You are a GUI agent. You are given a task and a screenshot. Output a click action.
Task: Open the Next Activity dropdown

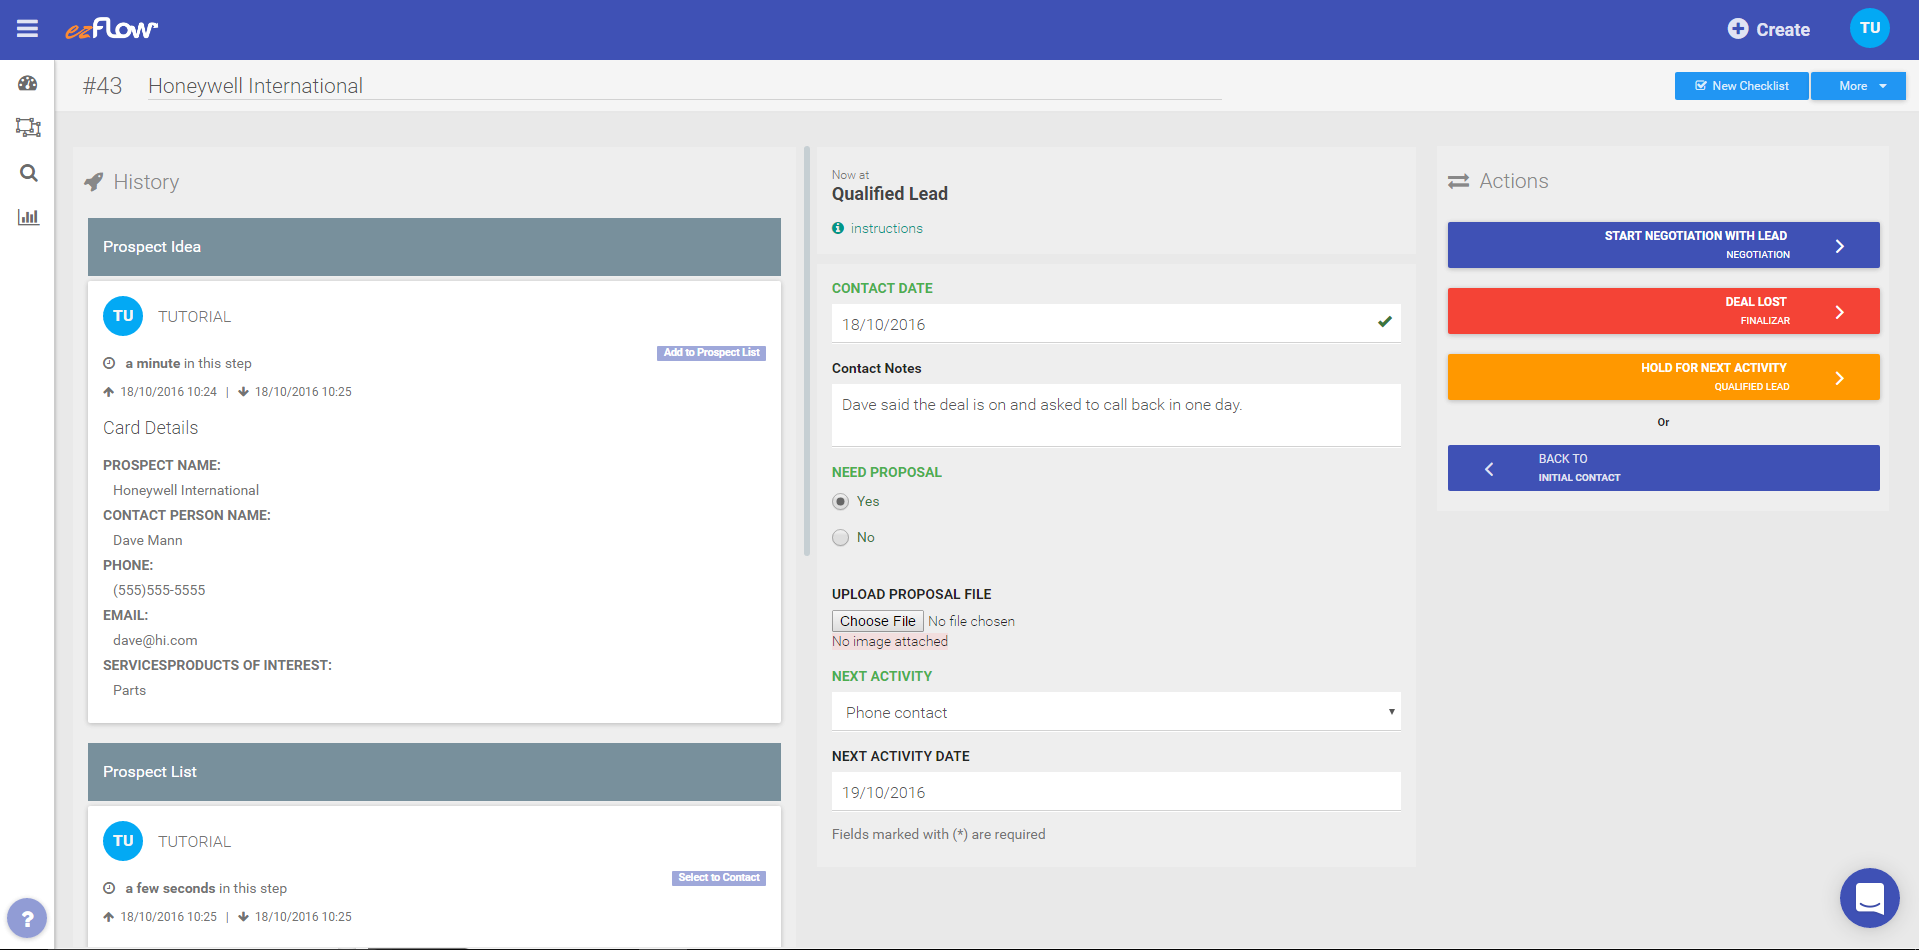[x=1115, y=711]
